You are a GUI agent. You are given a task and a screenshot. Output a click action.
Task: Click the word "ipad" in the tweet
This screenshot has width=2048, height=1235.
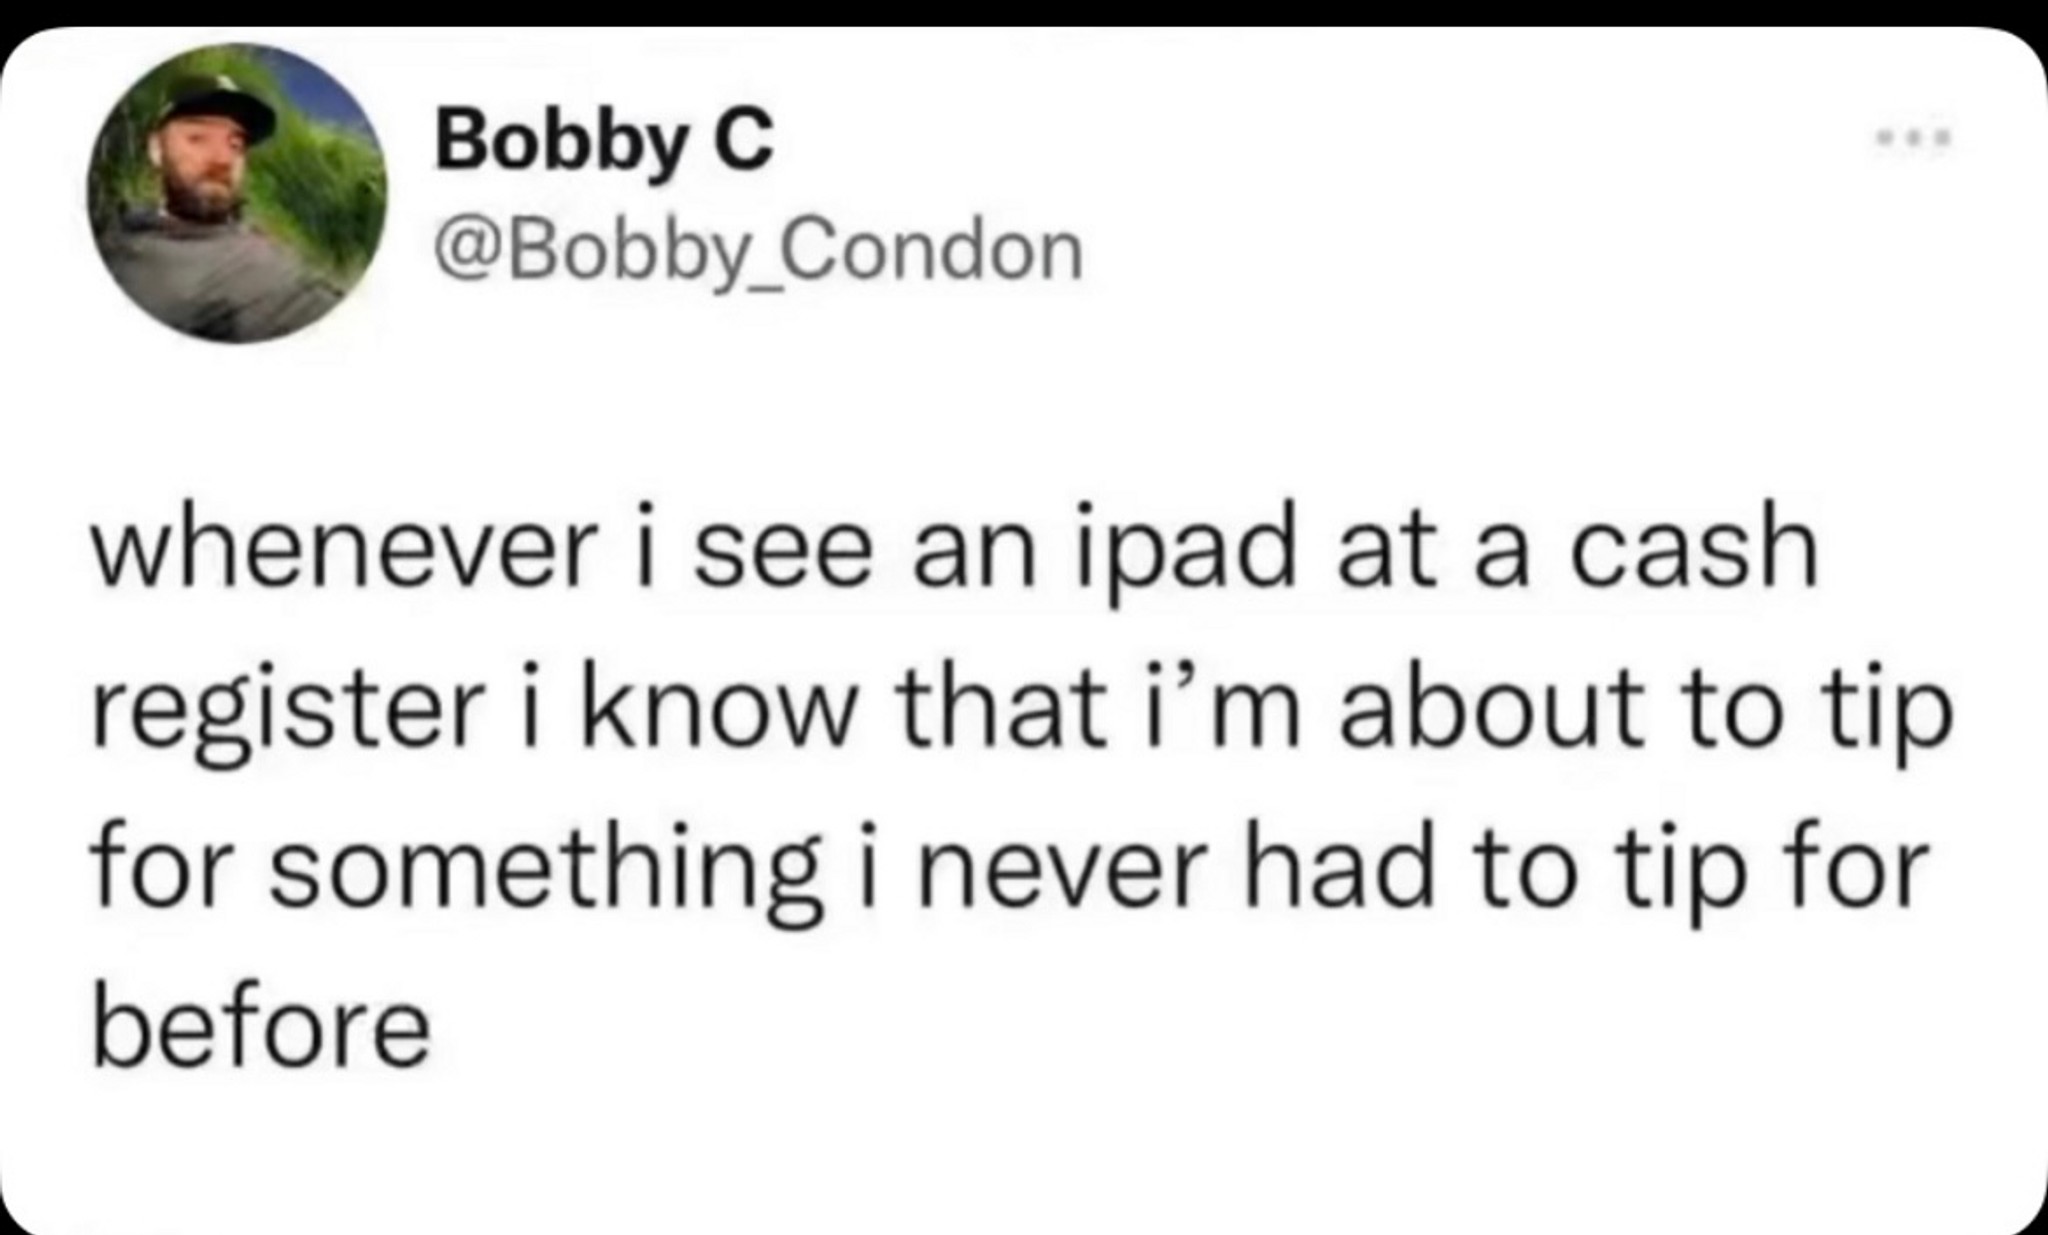pyautogui.click(x=1186, y=563)
